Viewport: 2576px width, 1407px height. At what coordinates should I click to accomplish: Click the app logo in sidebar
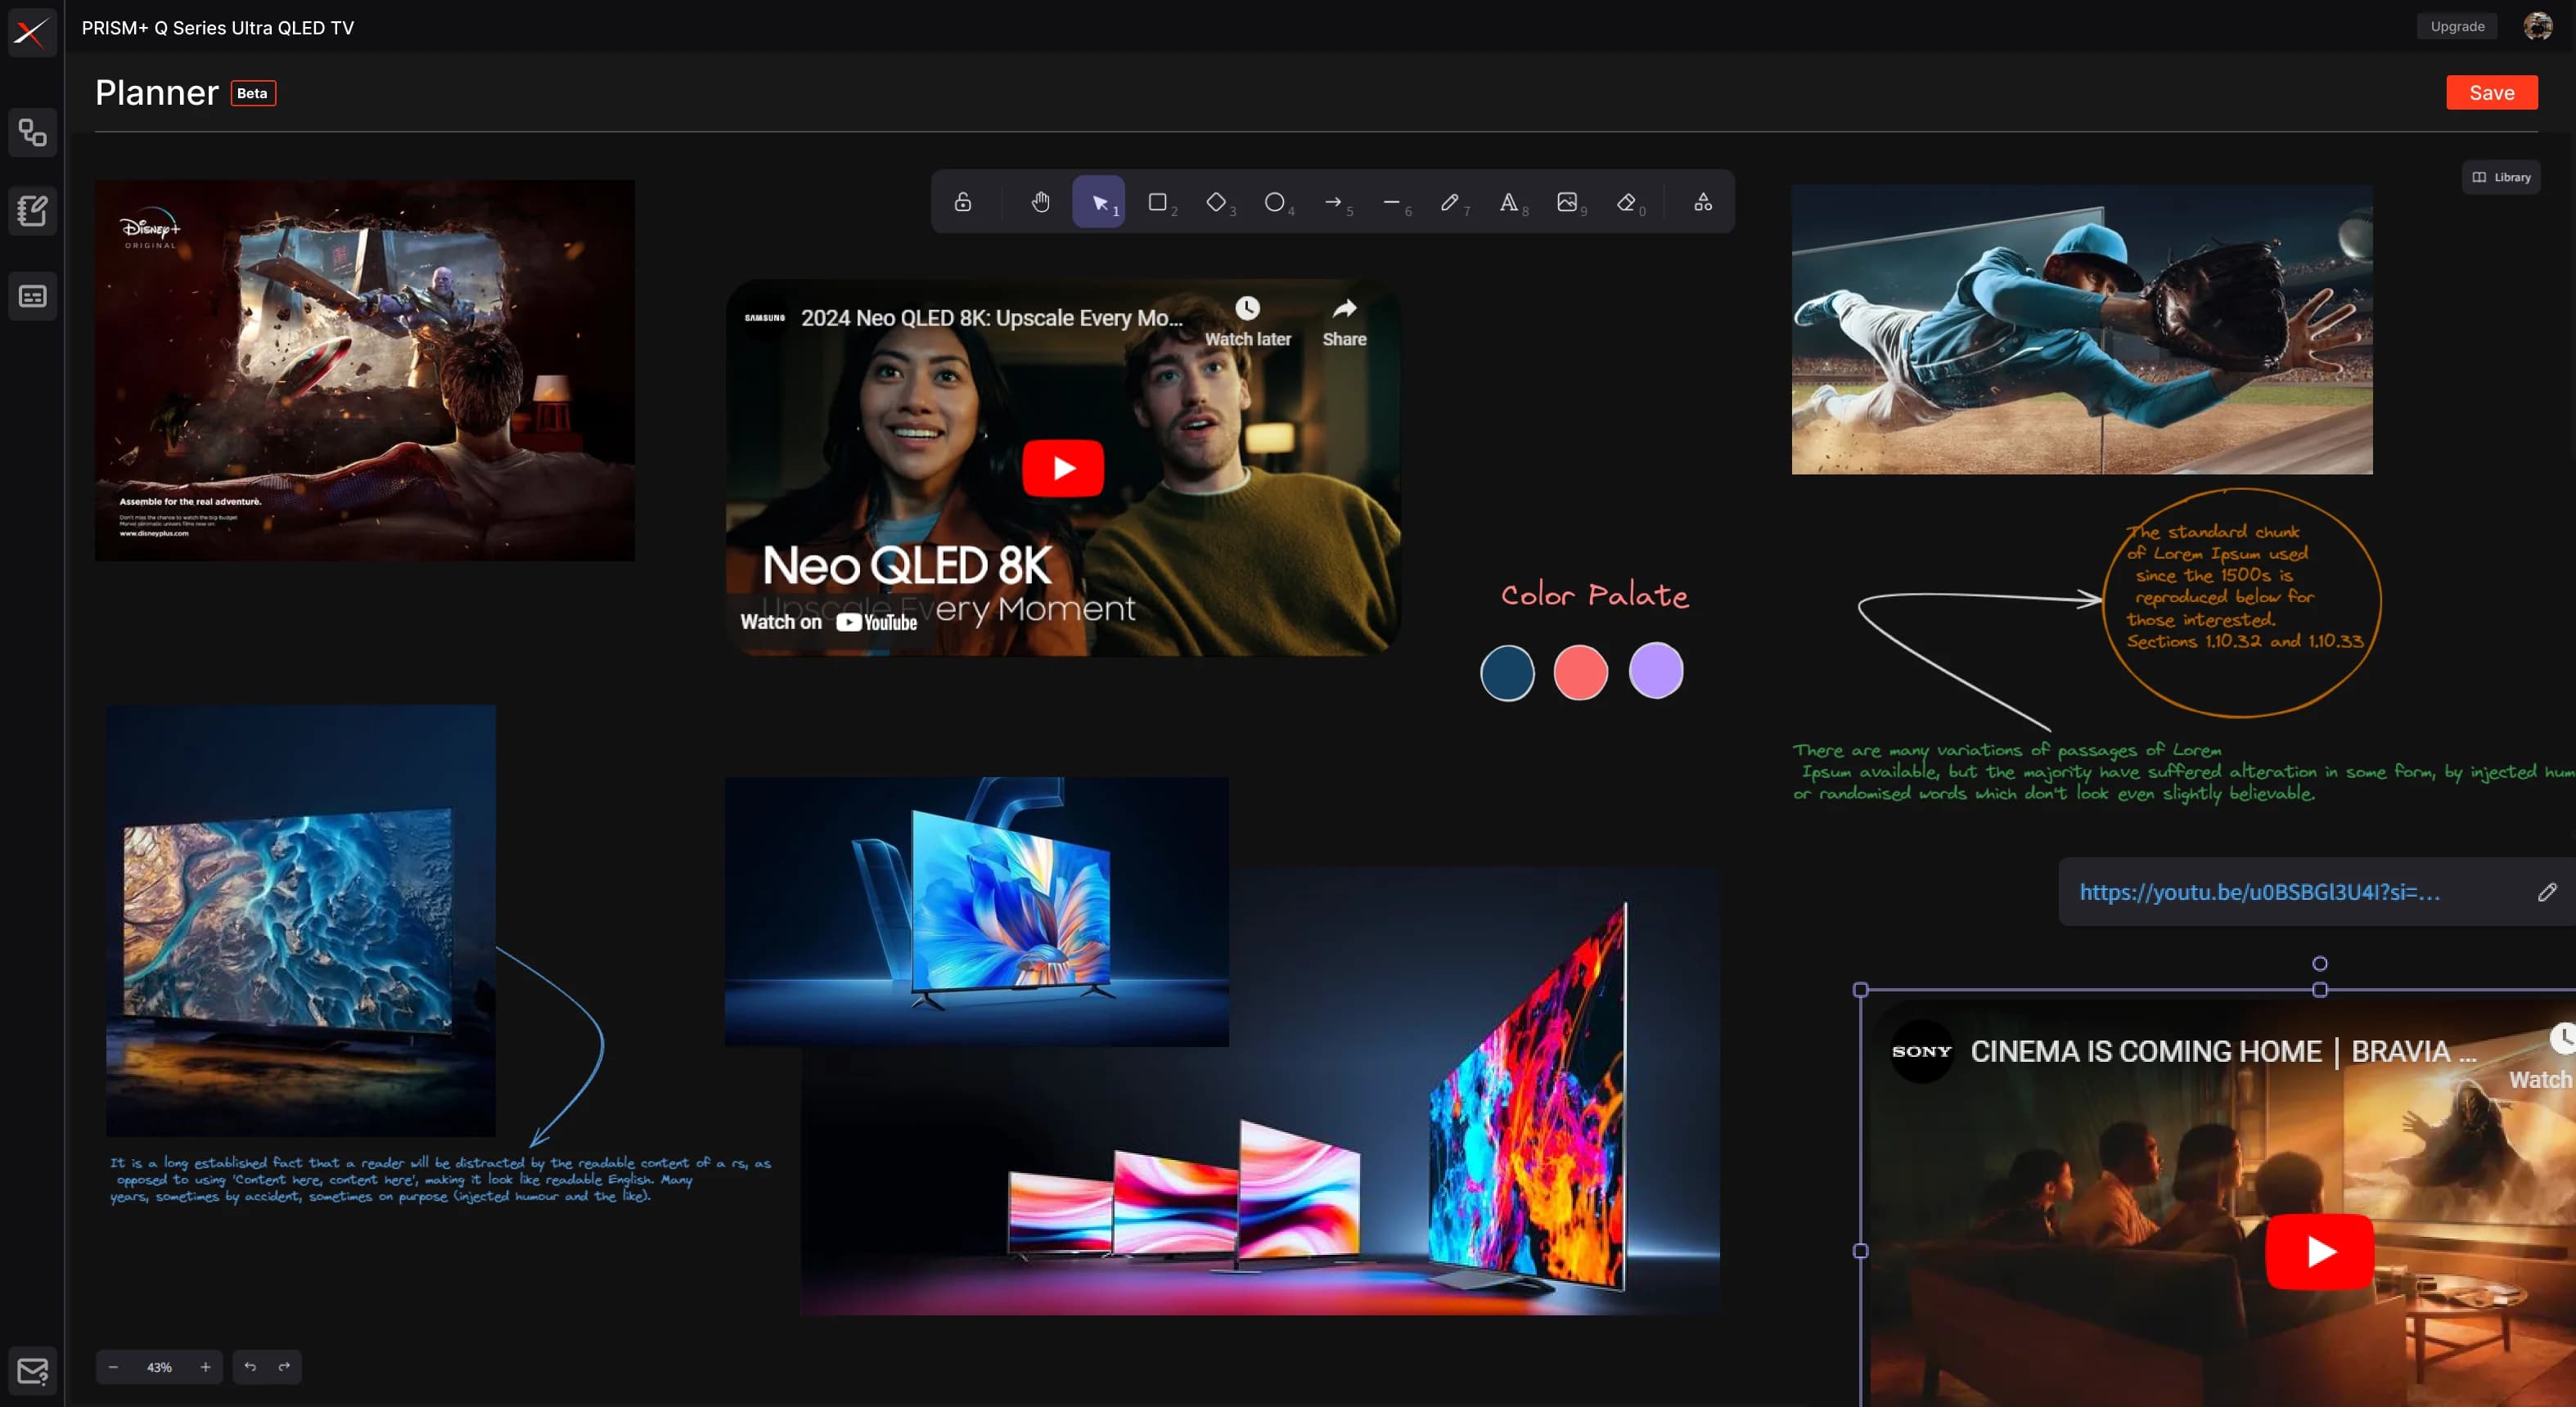(32, 32)
